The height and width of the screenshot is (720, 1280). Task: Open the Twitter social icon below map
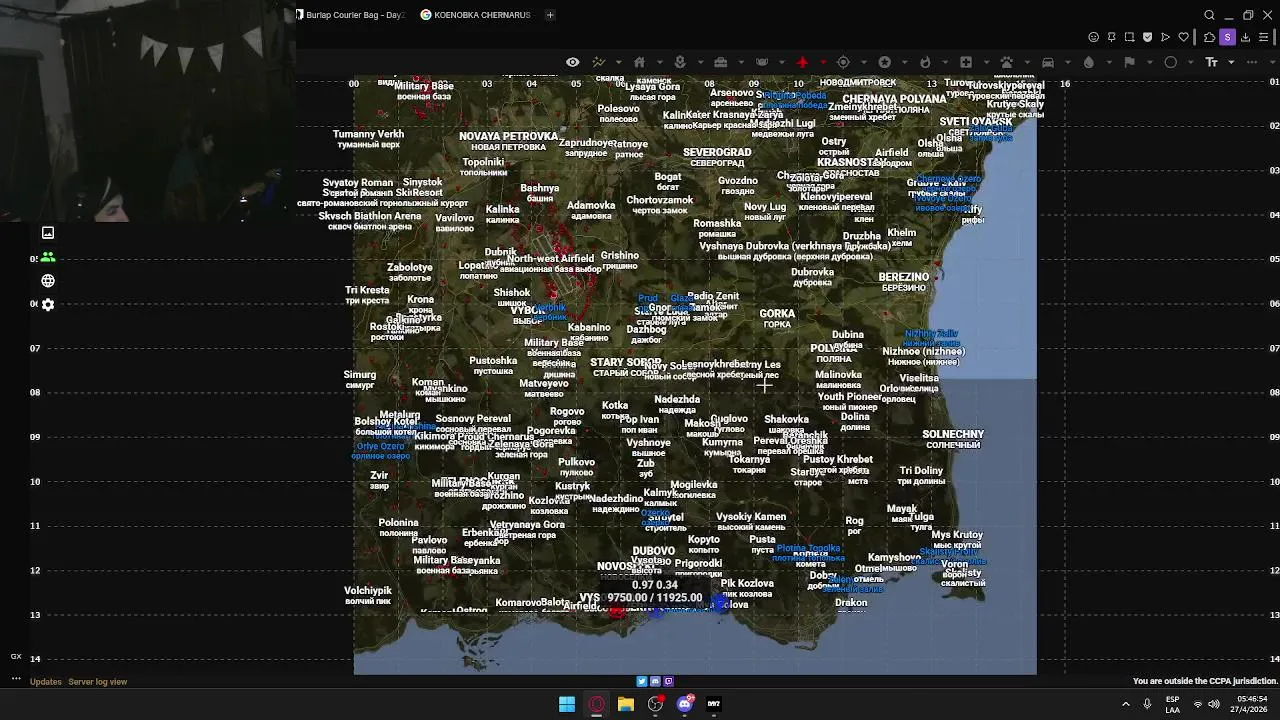tap(642, 682)
